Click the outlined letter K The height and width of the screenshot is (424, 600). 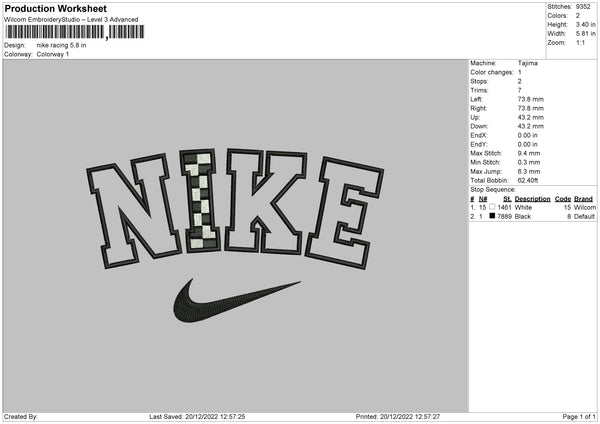coord(266,201)
